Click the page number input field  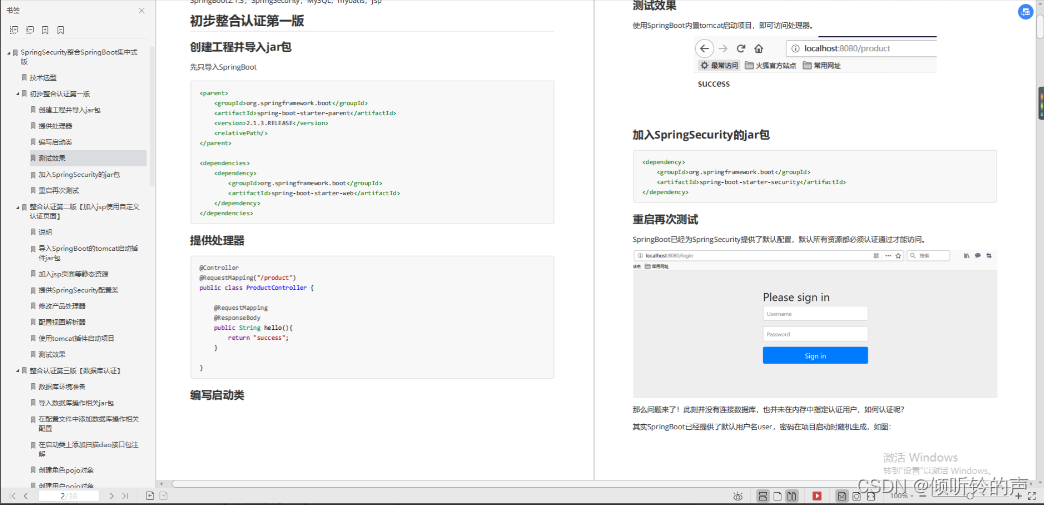69,496
